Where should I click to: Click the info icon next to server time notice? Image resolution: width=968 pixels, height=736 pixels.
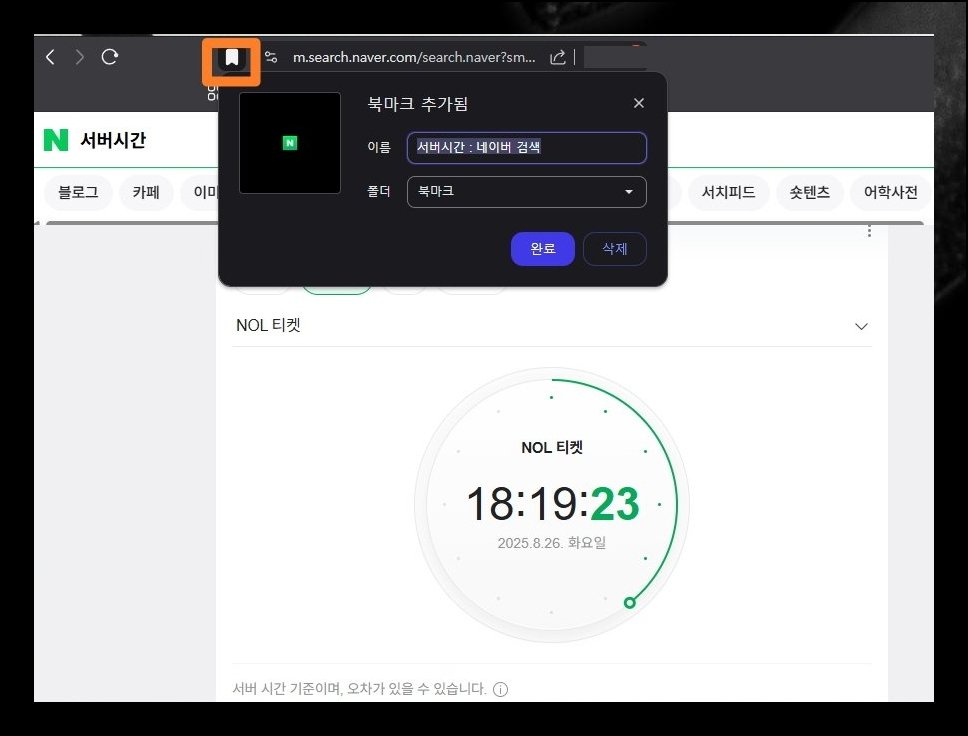501,689
